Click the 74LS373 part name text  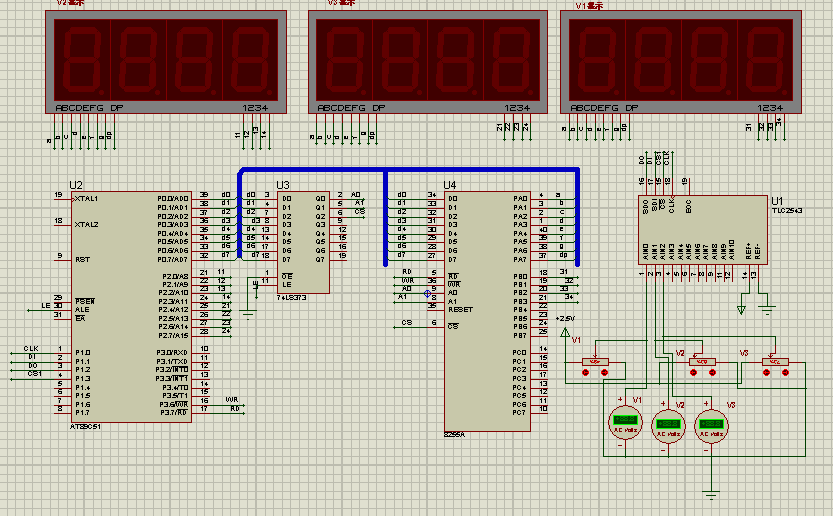[291, 298]
